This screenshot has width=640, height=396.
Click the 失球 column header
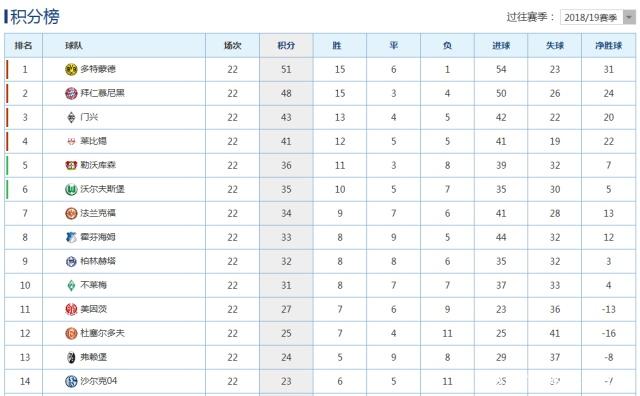[555, 45]
